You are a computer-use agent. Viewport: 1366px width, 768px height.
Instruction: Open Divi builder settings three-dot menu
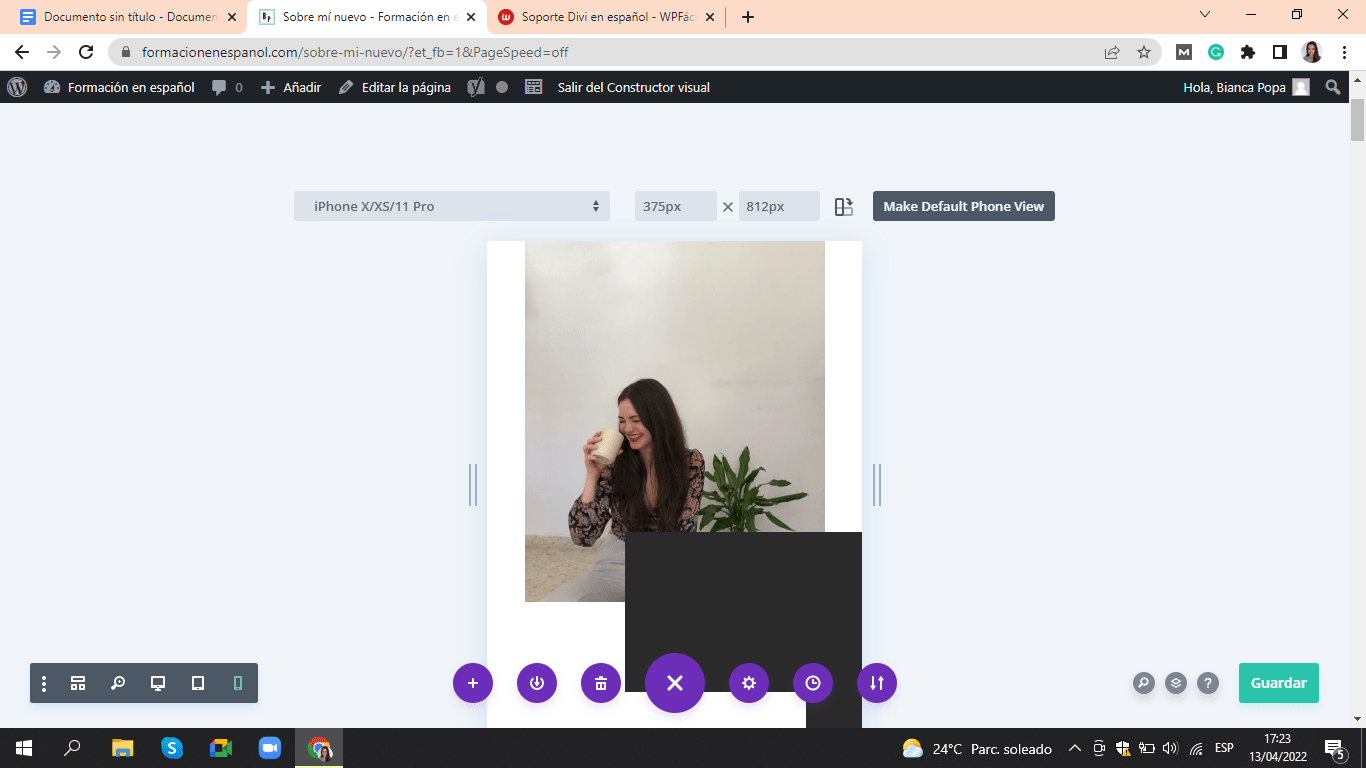coord(44,683)
